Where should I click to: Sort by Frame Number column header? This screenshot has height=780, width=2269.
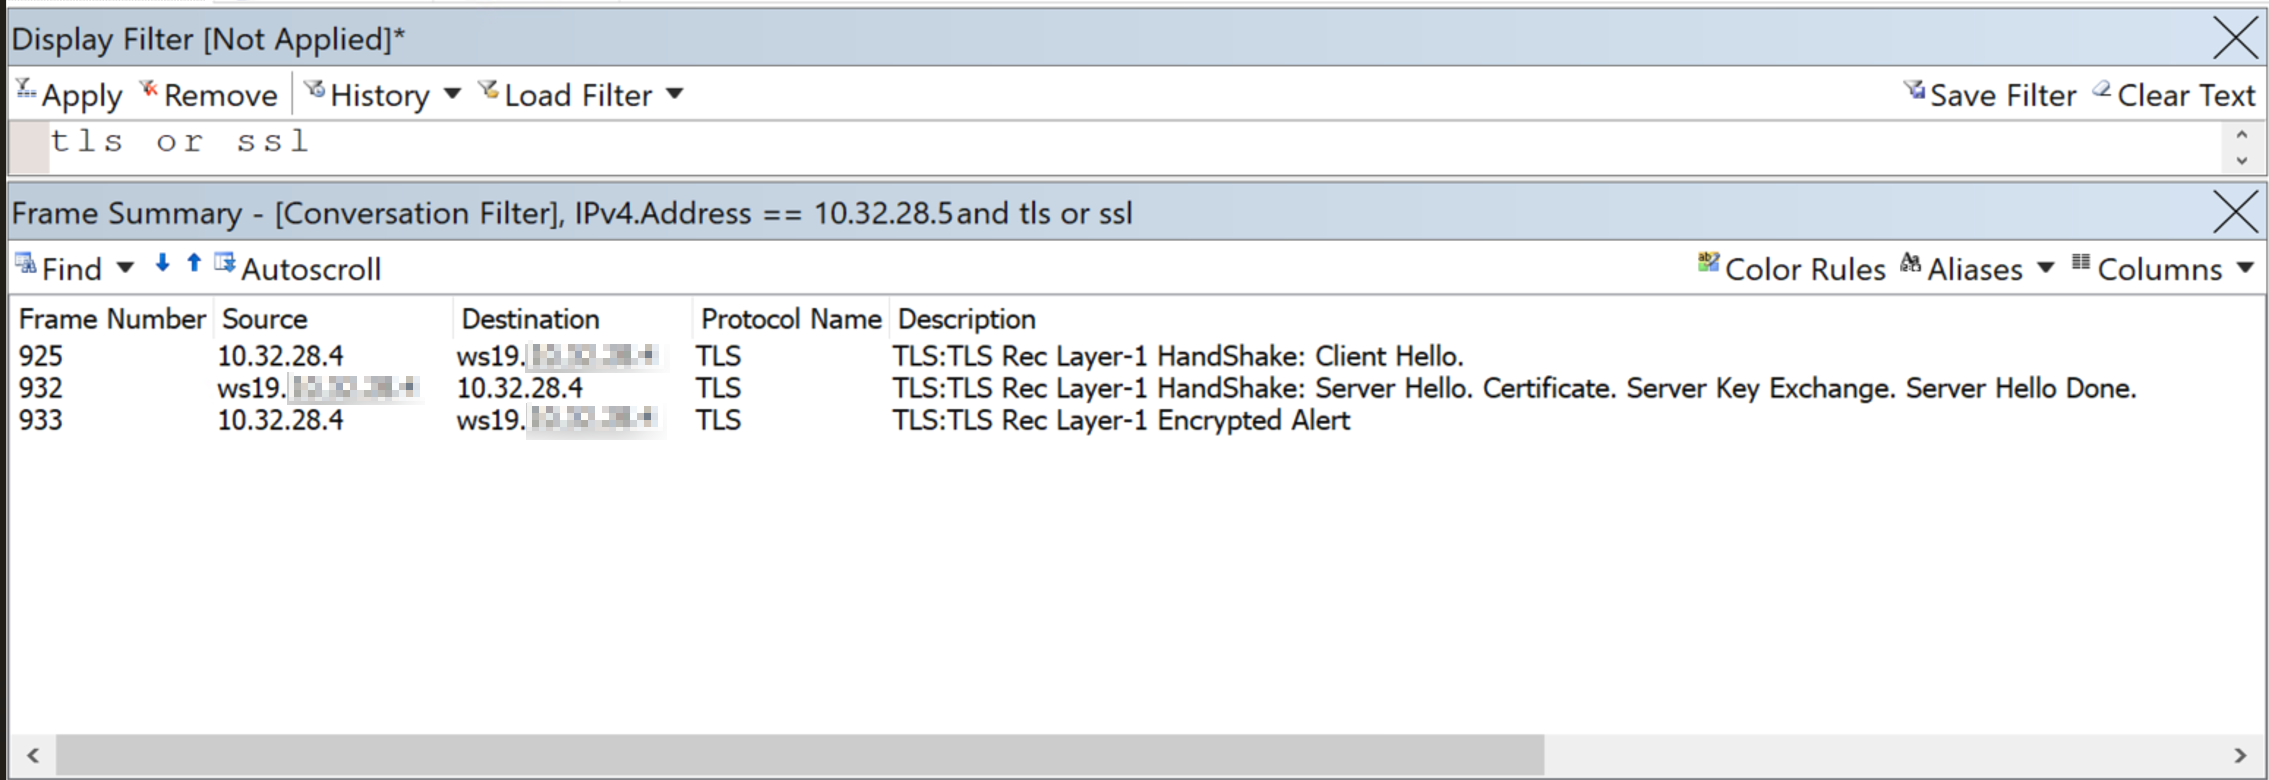pos(112,319)
